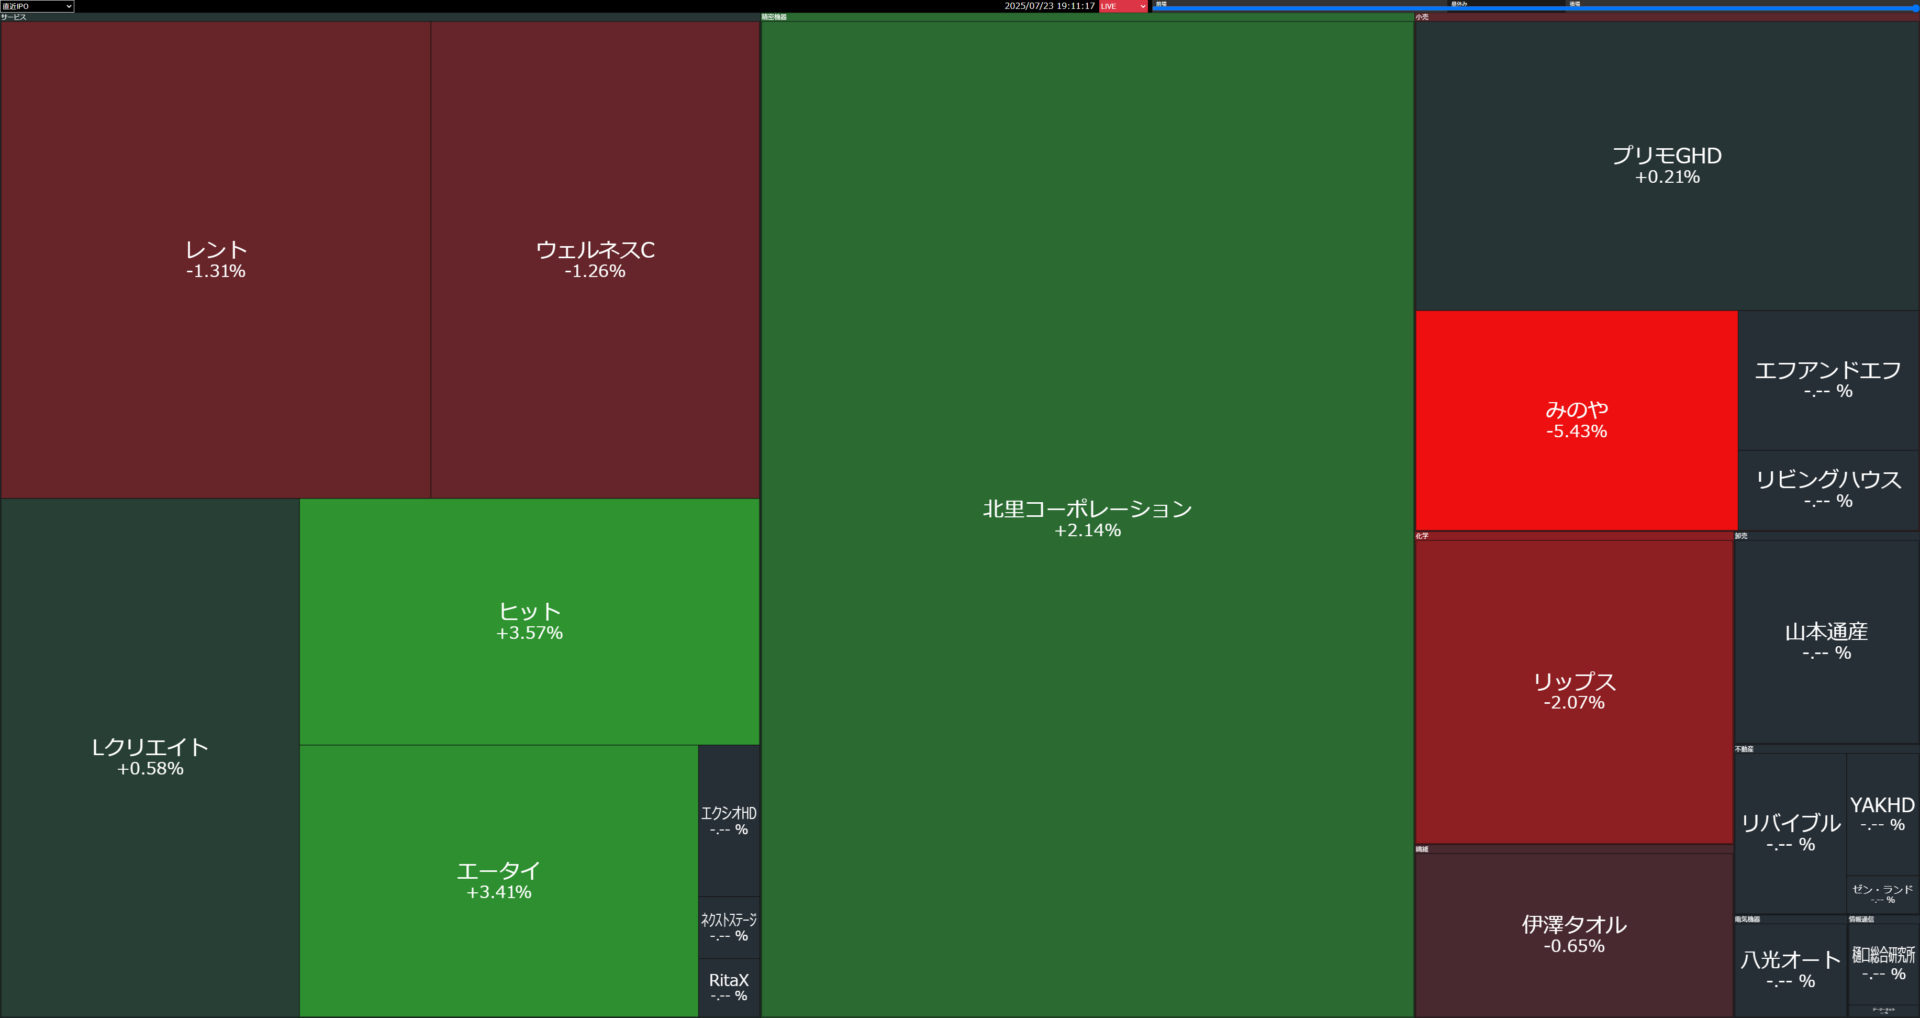1920x1018 pixels.
Task: Click the 情報通信 sector header
Action: [x=1883, y=919]
